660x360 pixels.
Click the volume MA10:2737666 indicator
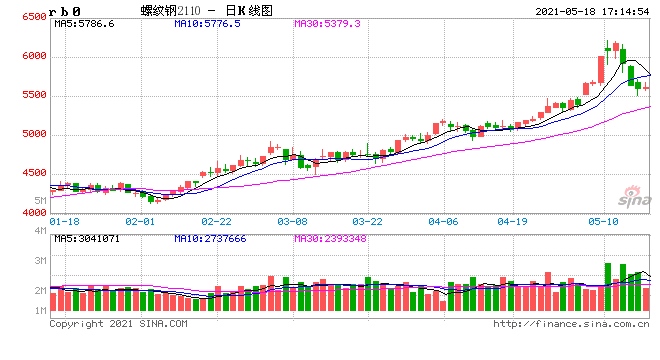(x=210, y=239)
